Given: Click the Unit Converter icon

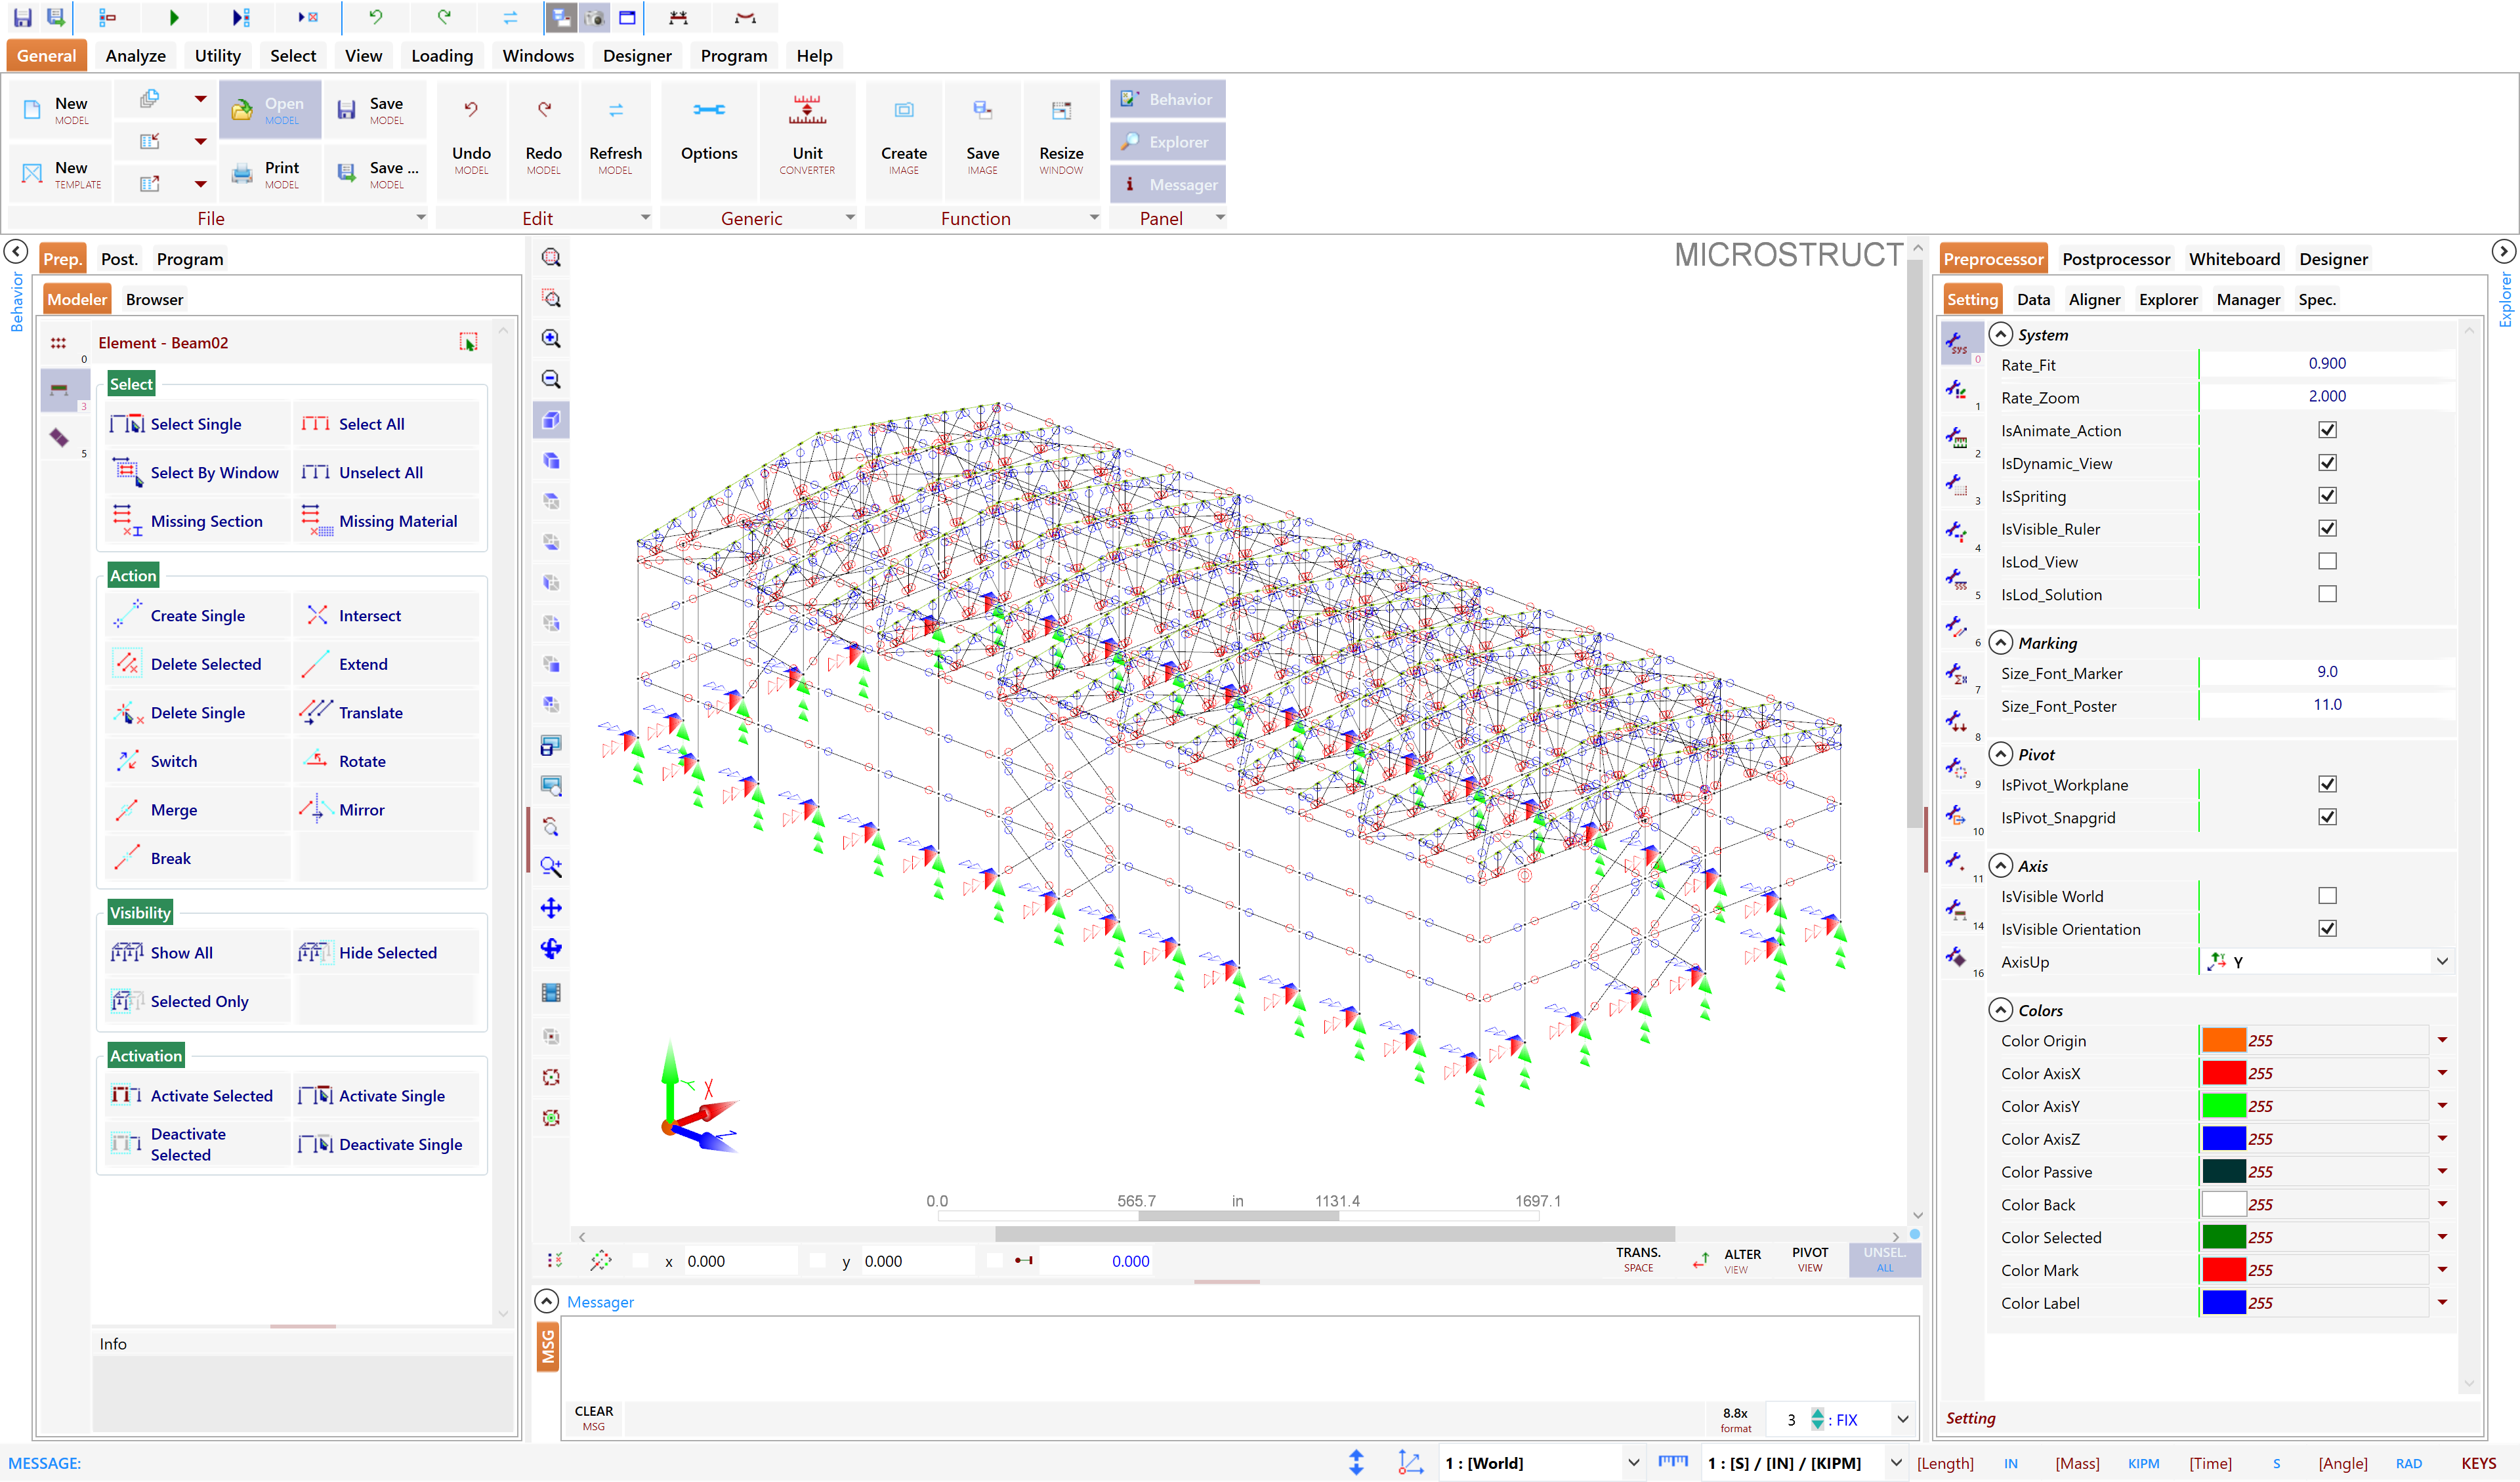Looking at the screenshot, I should (x=807, y=111).
